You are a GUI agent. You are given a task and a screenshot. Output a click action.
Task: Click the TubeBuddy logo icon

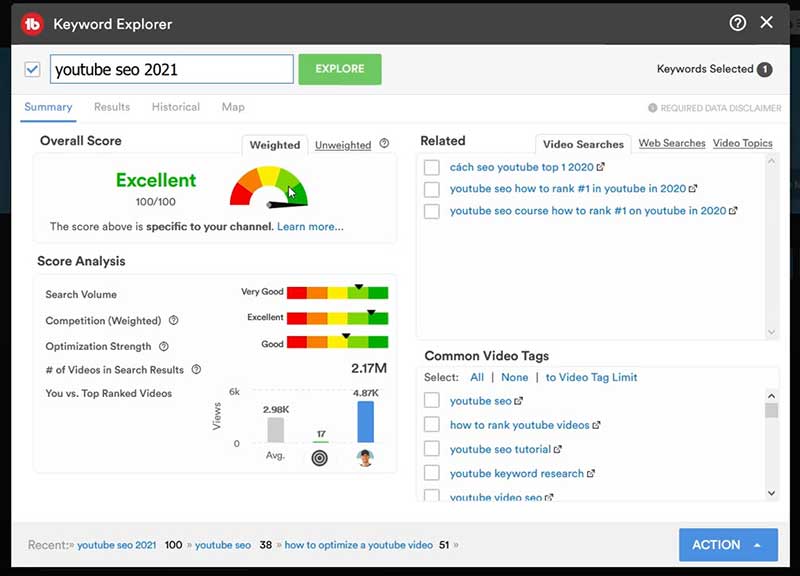pos(33,23)
